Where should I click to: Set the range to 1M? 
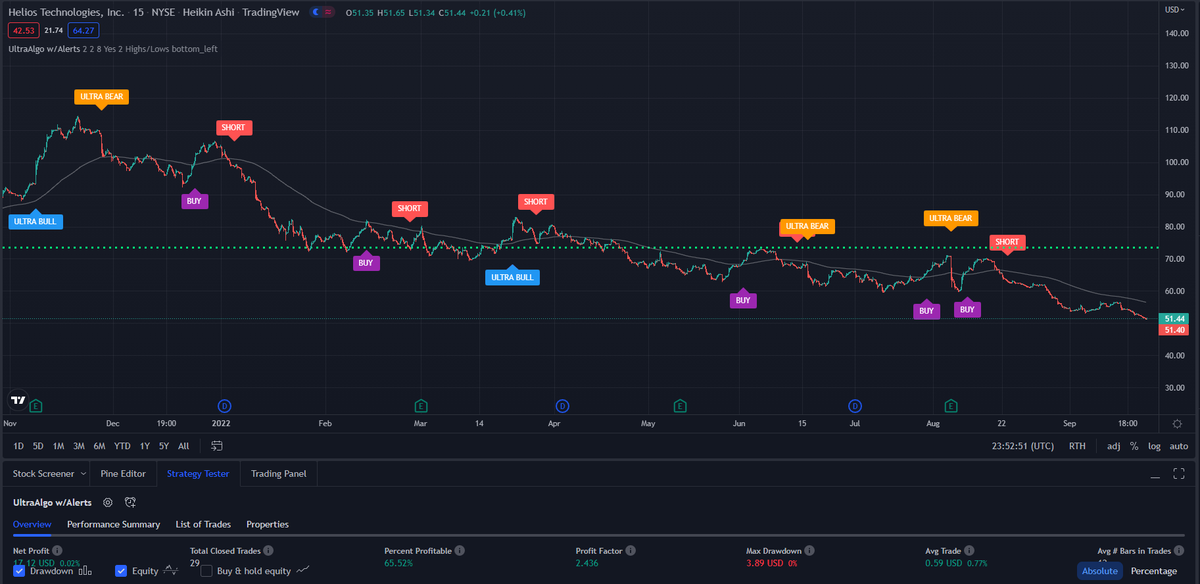(59, 446)
